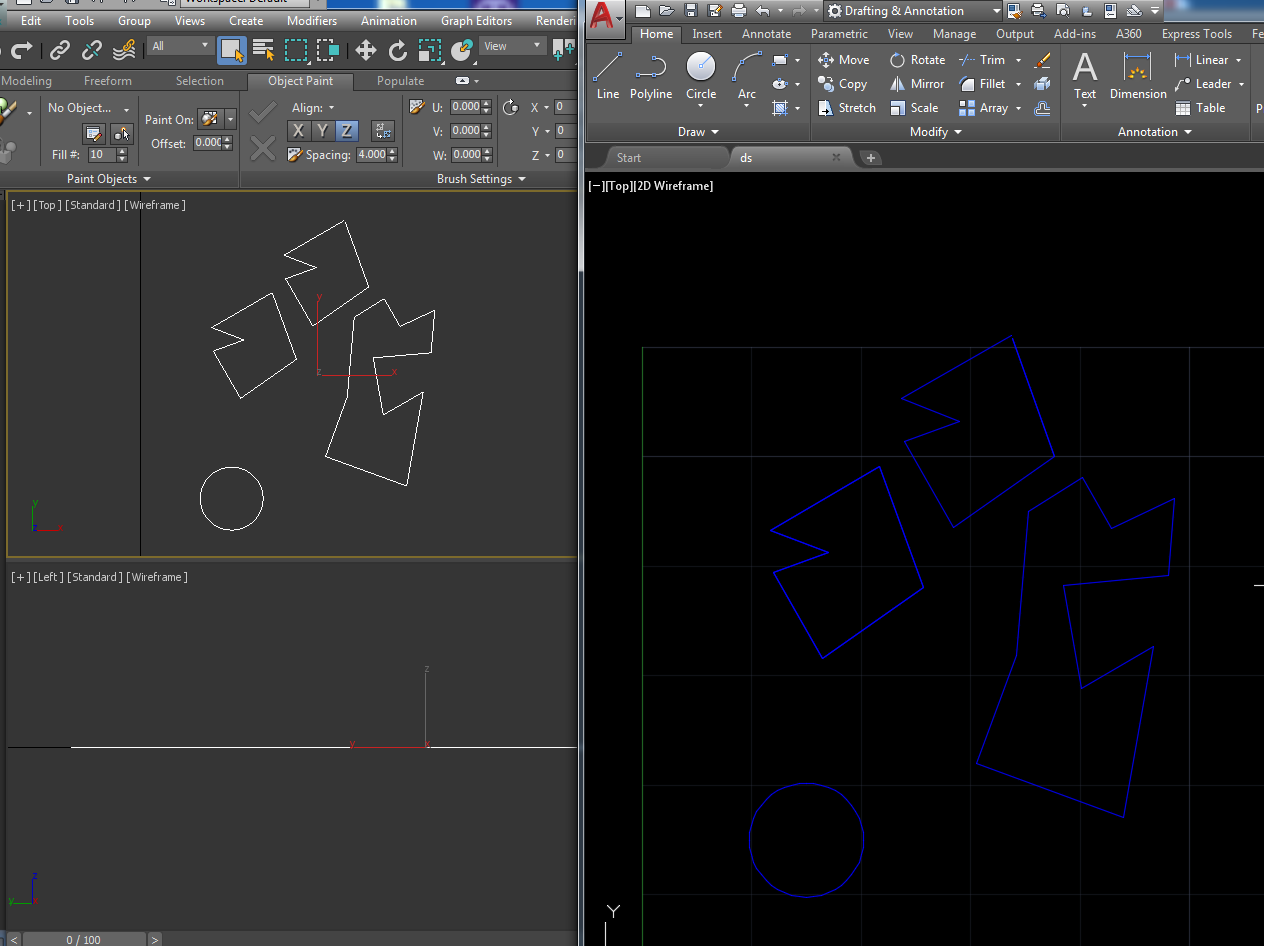Switch to the Freeform ribbon tab
The width and height of the screenshot is (1264, 946).
coord(108,81)
